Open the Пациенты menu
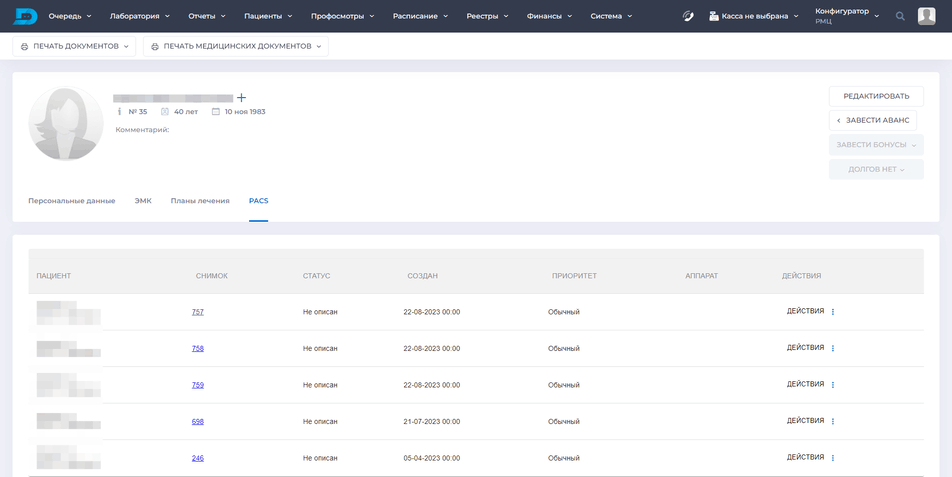Screen dimensions: 952x477 268,16
